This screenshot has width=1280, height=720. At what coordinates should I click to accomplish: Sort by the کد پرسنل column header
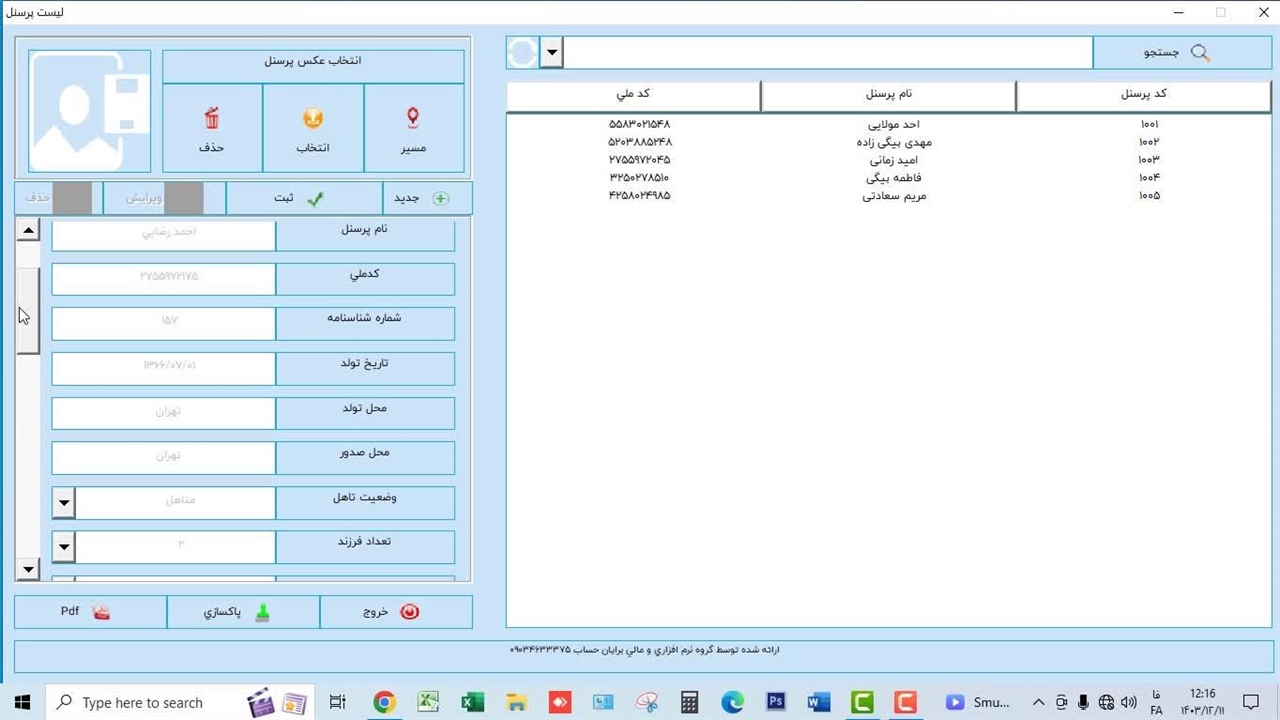(1142, 95)
